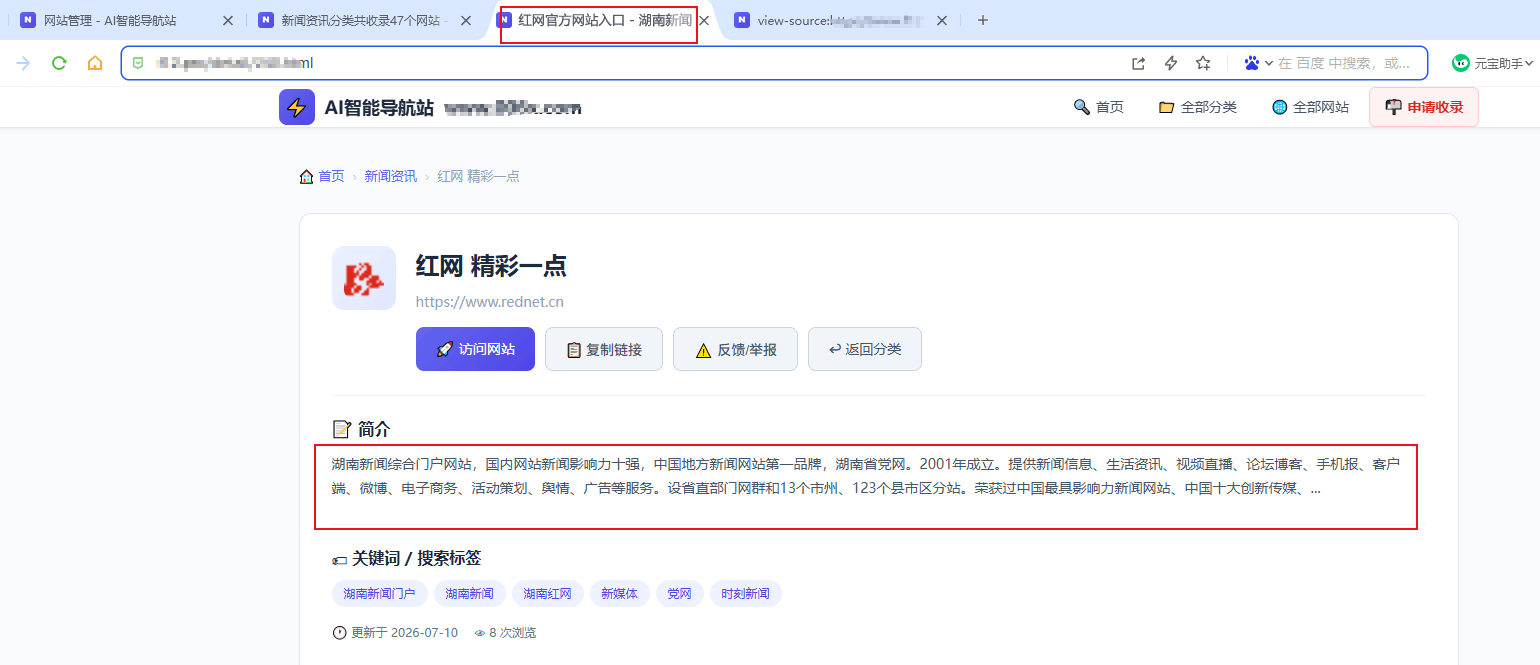The width and height of the screenshot is (1540, 665).
Task: Select the 湖南红网 tag
Action: coord(548,593)
